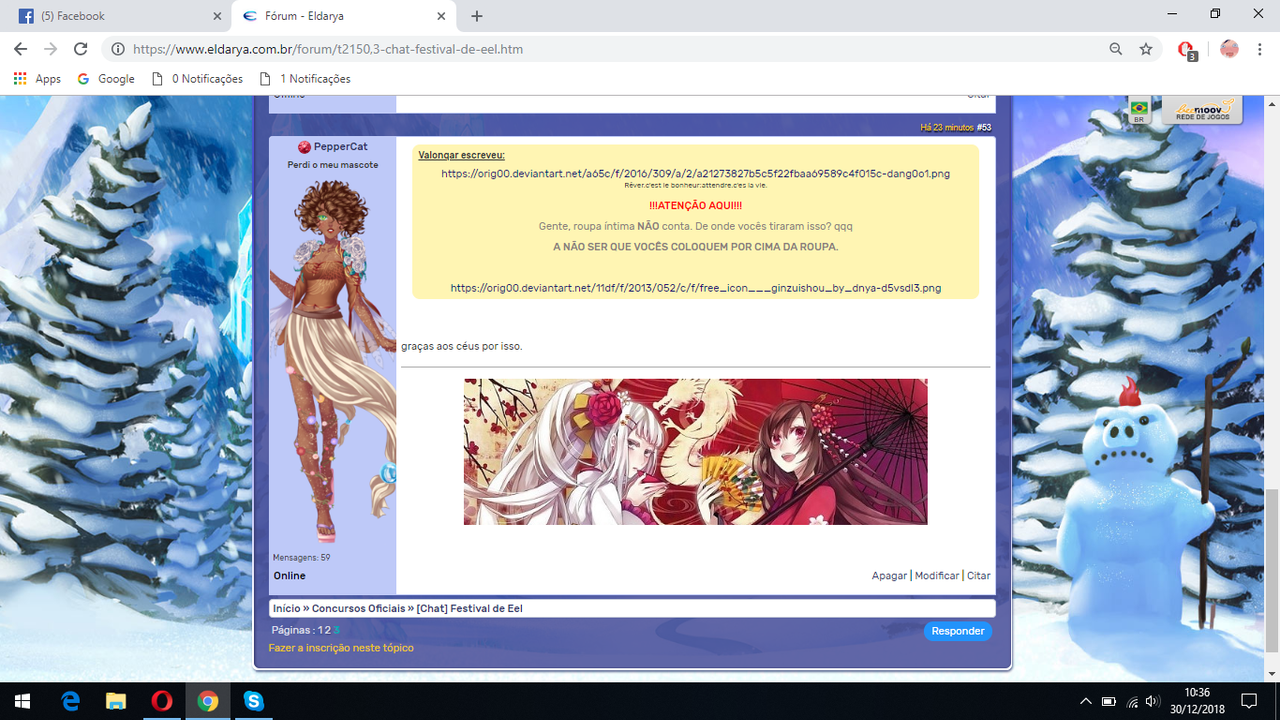Open the Opera-style extension with badge 3
The image size is (1280, 720).
1186,50
